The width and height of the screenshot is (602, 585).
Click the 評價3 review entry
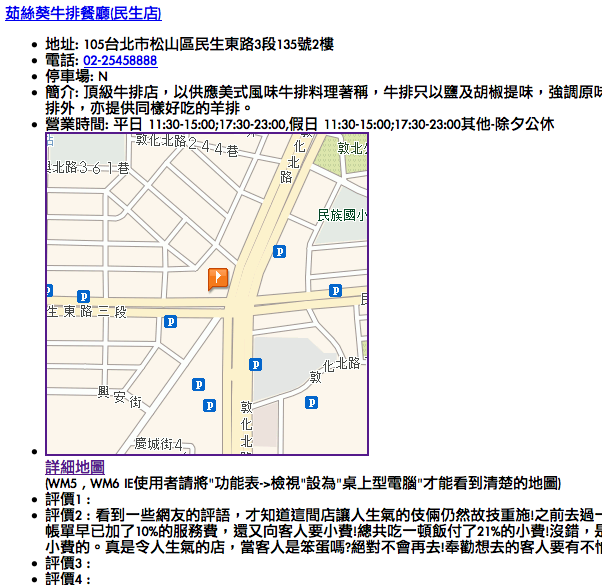pos(68,563)
